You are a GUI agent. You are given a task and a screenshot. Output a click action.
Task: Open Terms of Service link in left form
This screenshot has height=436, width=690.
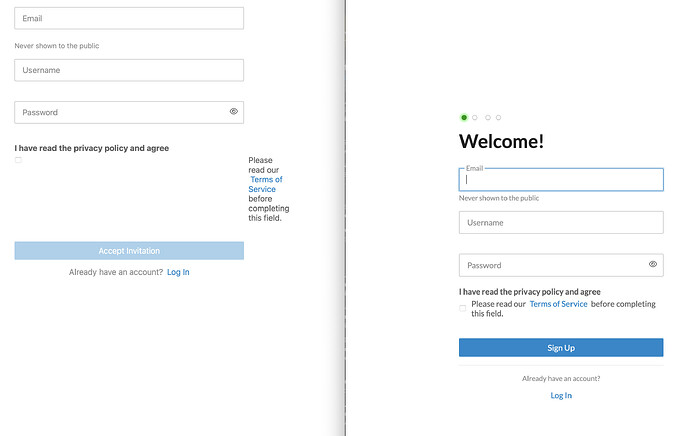click(x=265, y=184)
